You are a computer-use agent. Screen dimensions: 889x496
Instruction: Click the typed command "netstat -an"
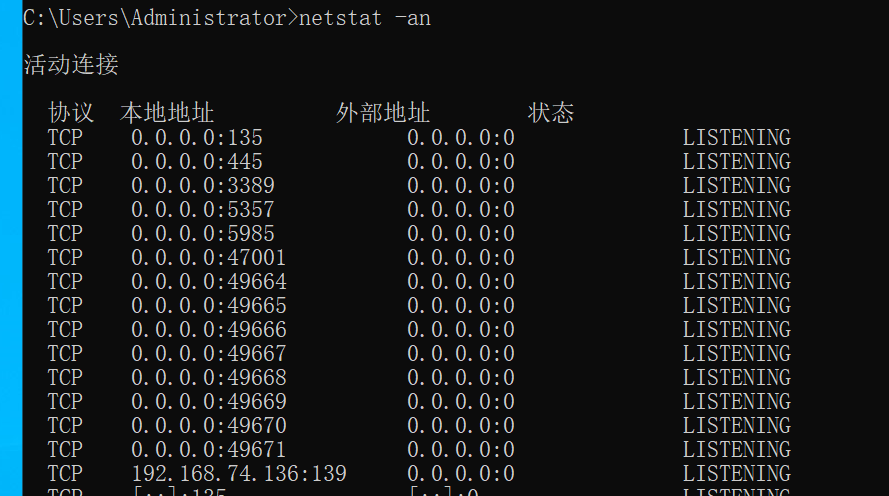pyautogui.click(x=364, y=18)
